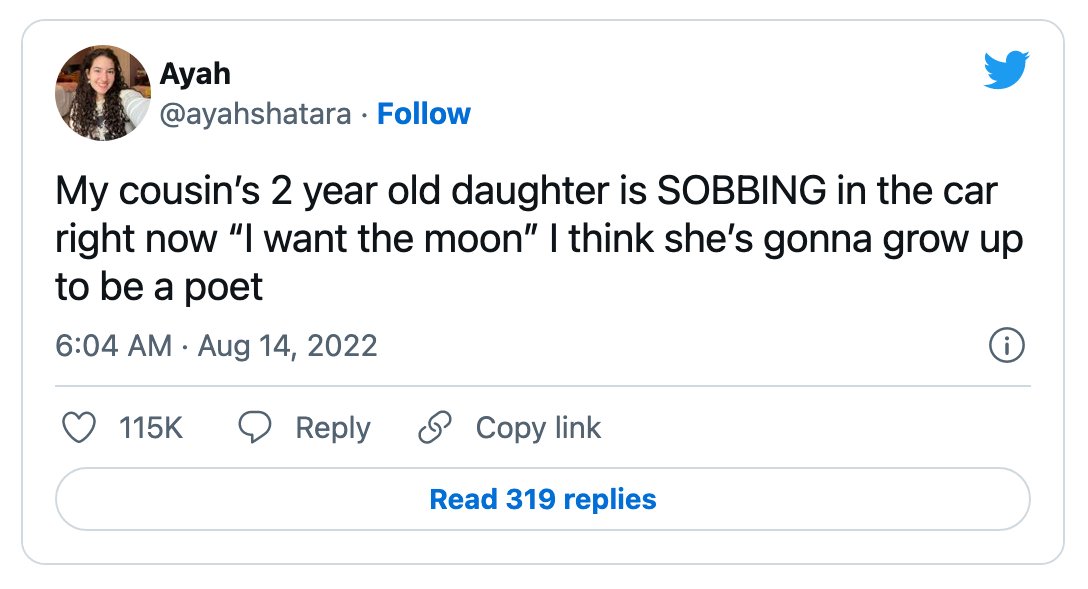The image size is (1088, 589).
Task: Open the @ayahshatara handle link
Action: [x=255, y=114]
